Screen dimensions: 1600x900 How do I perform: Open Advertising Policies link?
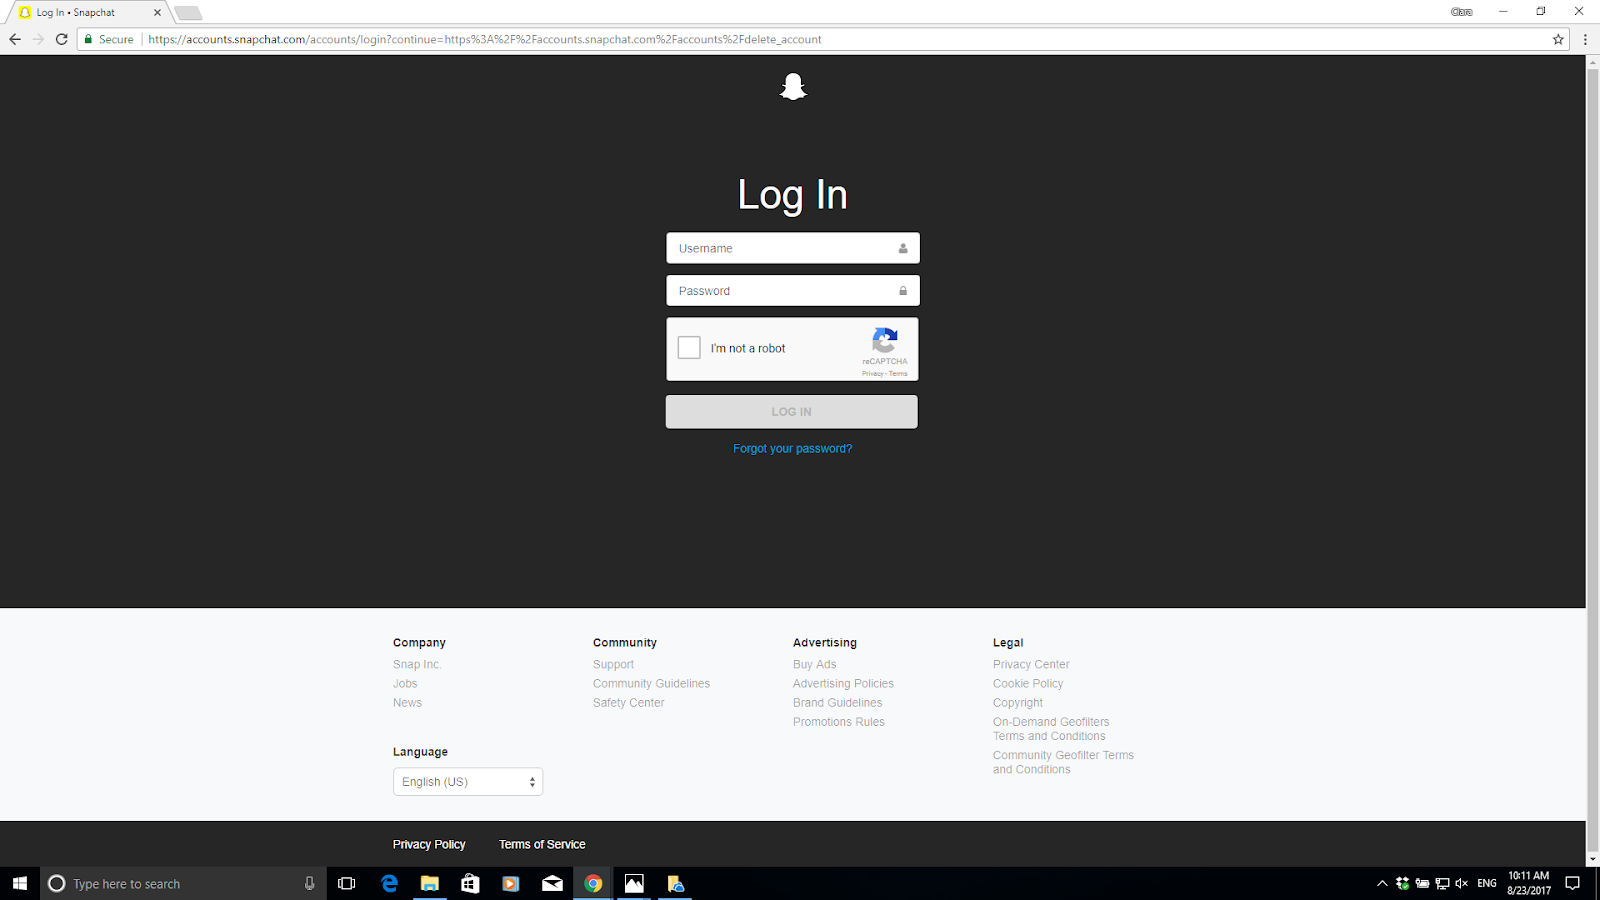click(843, 684)
